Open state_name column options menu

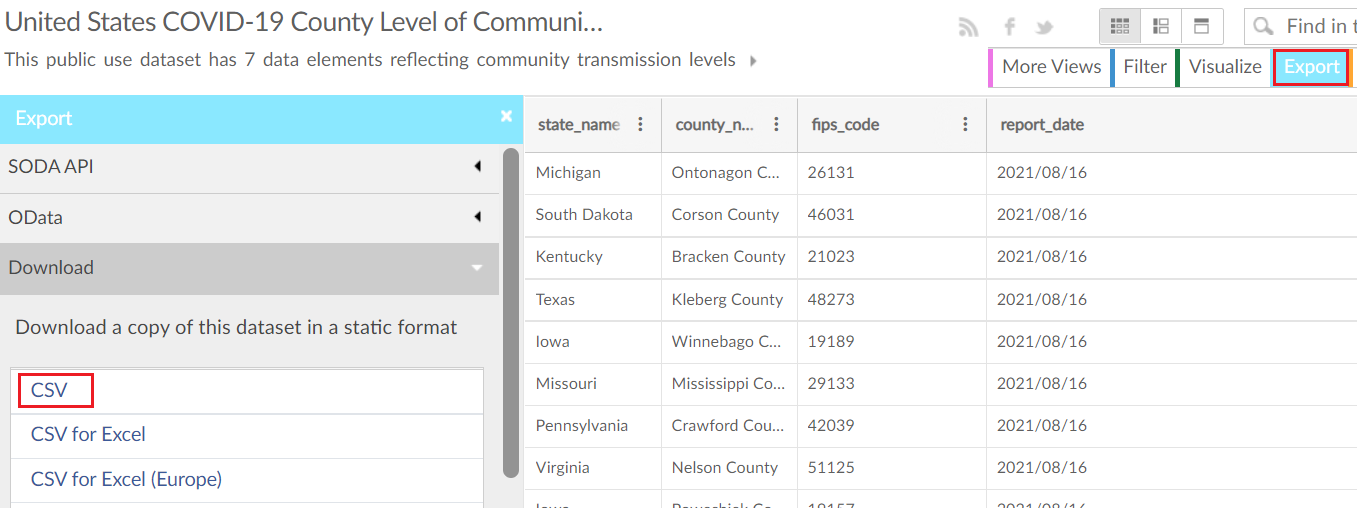(x=641, y=125)
